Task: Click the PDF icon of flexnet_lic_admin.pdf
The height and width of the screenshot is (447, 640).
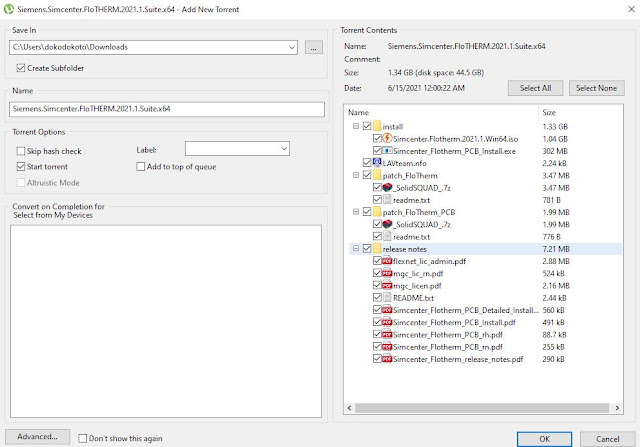Action: click(x=387, y=261)
